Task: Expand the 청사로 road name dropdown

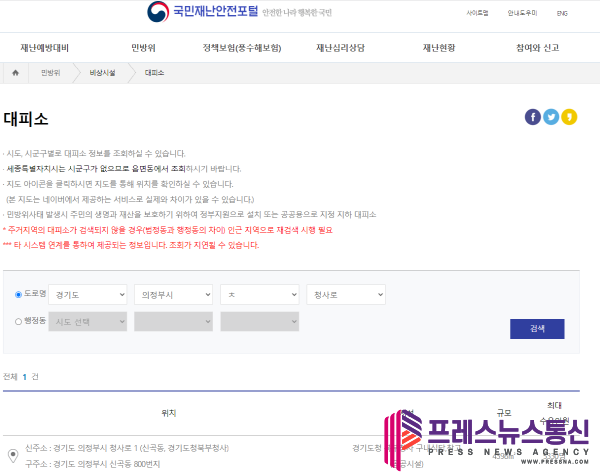Action: coord(345,295)
